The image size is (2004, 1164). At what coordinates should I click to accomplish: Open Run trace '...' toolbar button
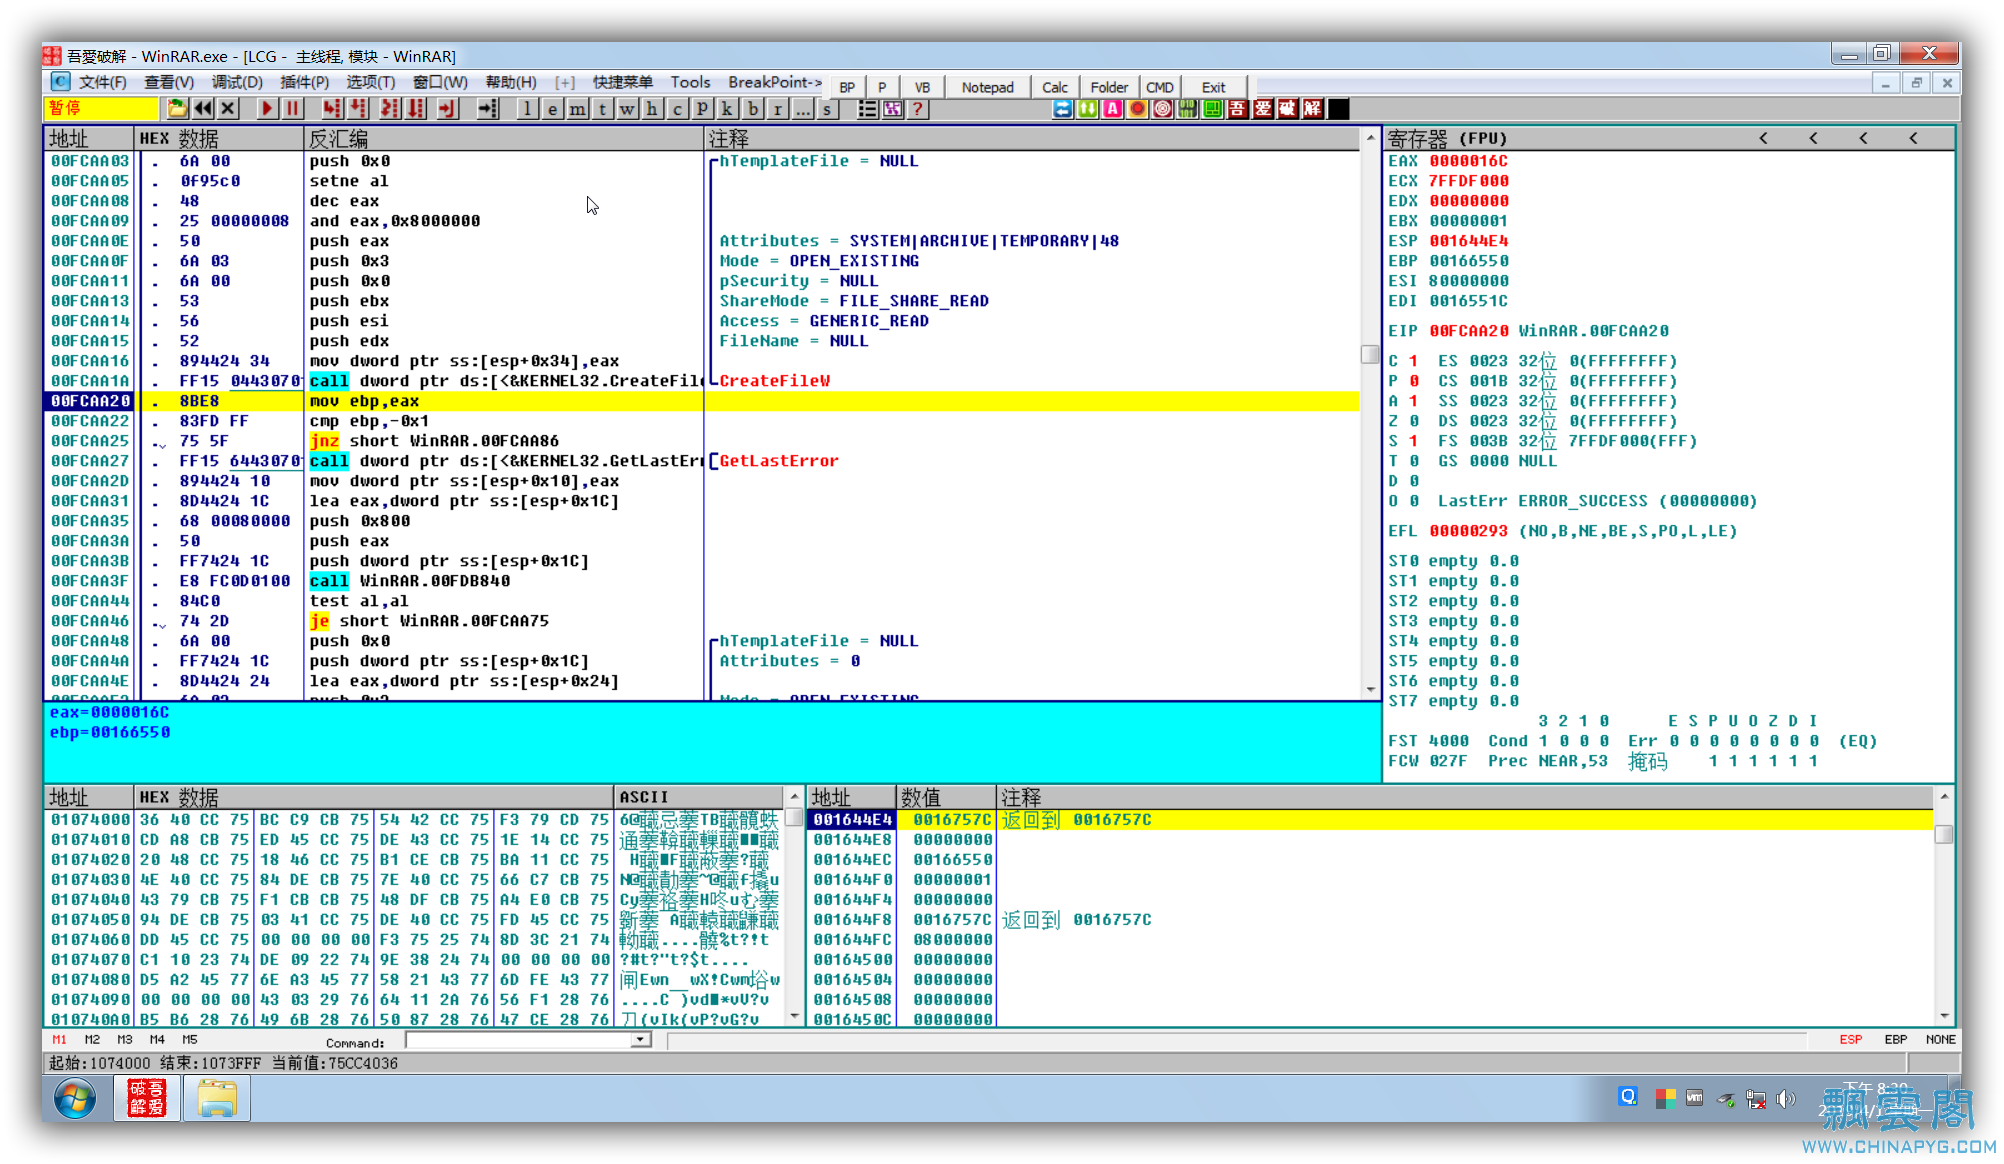click(x=802, y=109)
